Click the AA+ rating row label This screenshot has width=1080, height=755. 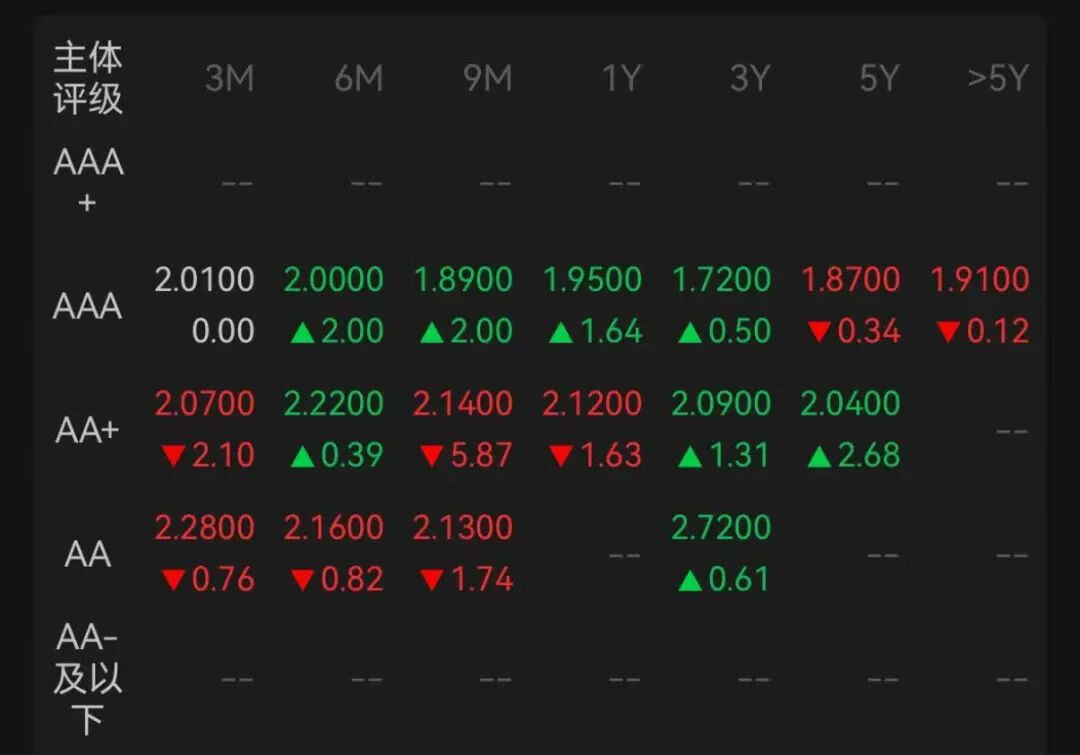88,430
